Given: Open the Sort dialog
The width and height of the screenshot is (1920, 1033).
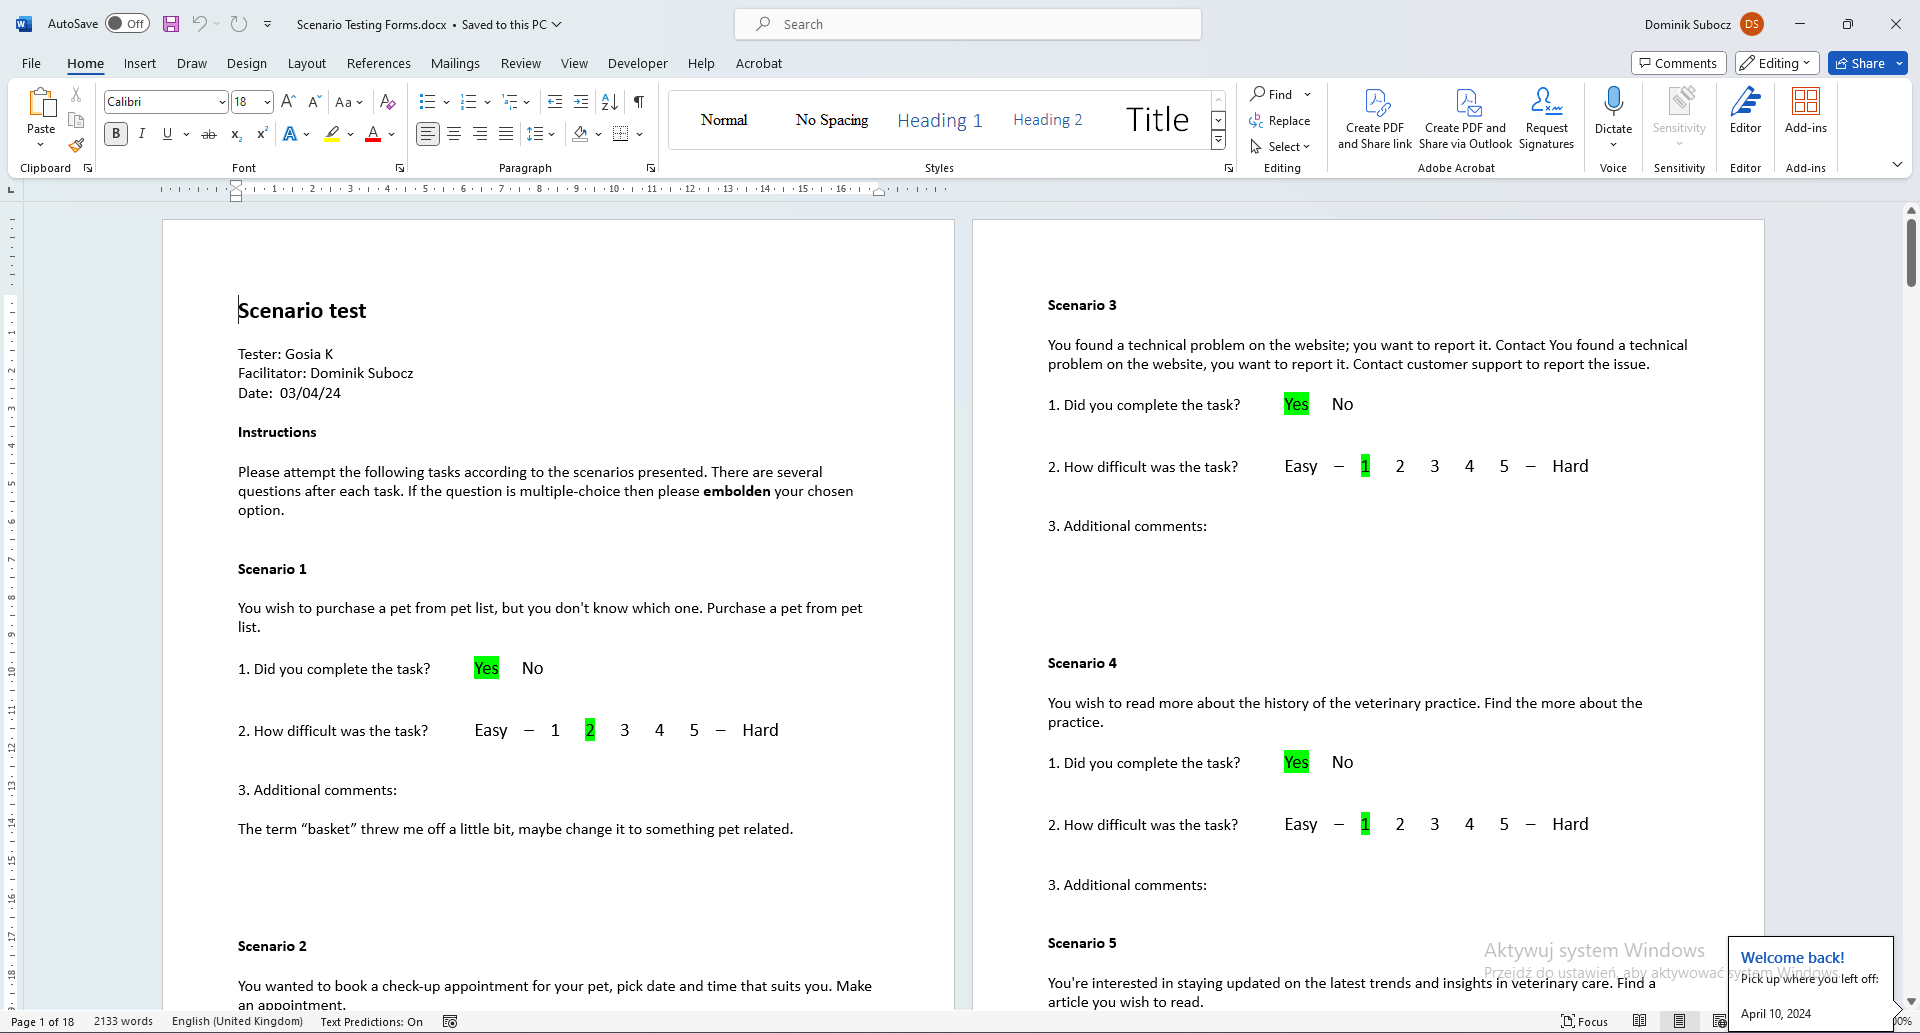Looking at the screenshot, I should 610,101.
